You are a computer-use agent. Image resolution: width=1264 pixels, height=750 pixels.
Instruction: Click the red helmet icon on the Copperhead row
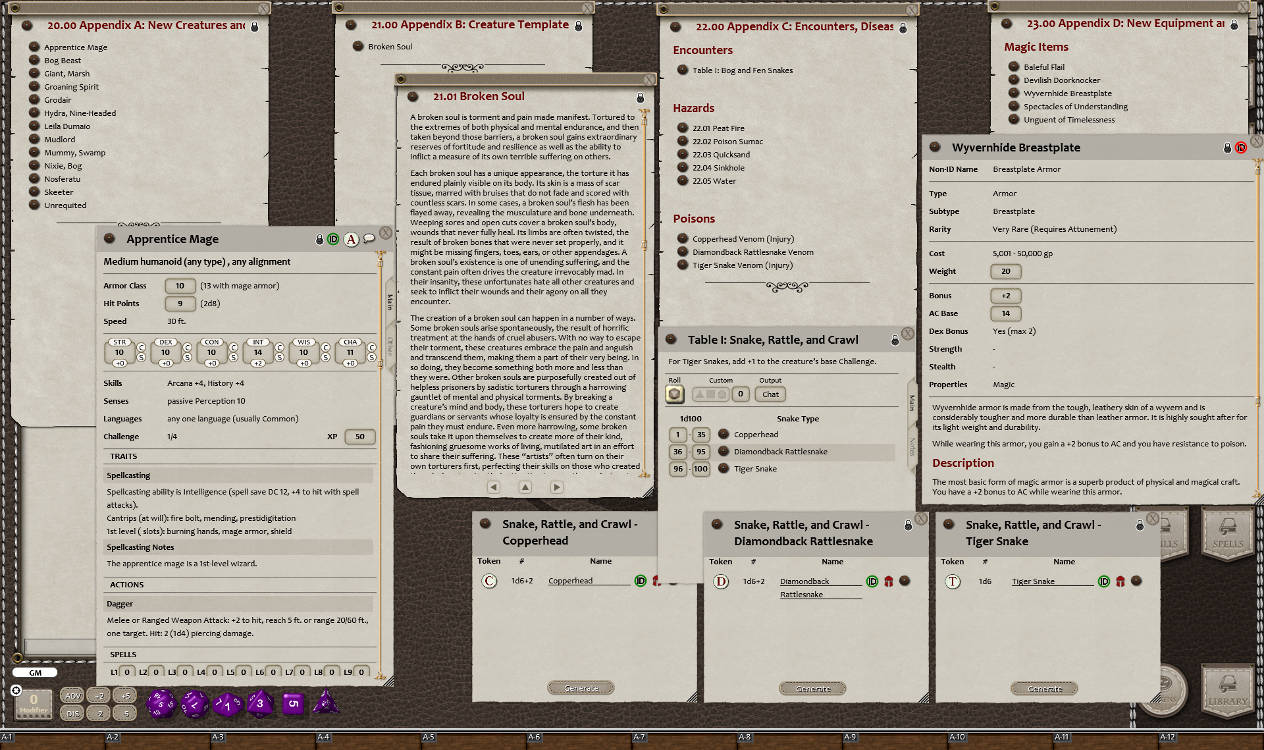pos(658,582)
